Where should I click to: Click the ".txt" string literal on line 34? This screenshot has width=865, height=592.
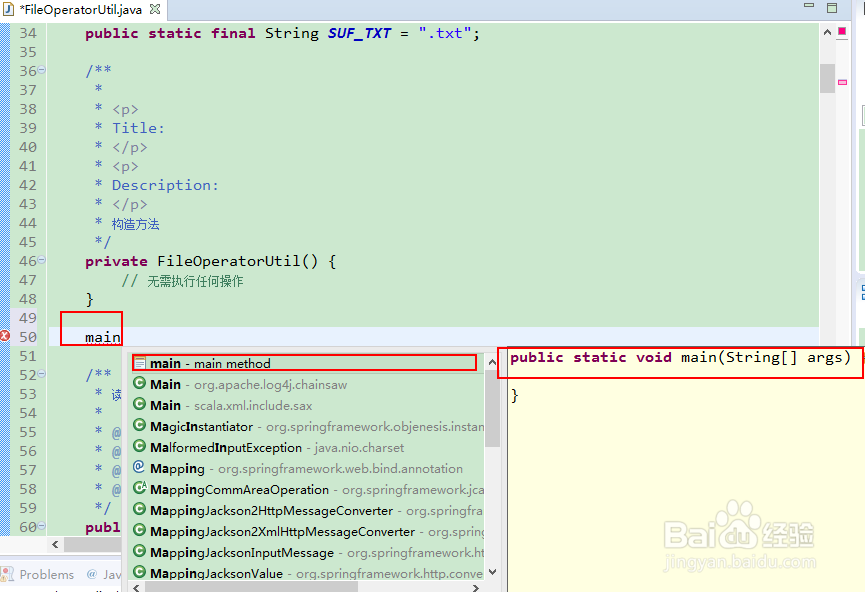445,33
